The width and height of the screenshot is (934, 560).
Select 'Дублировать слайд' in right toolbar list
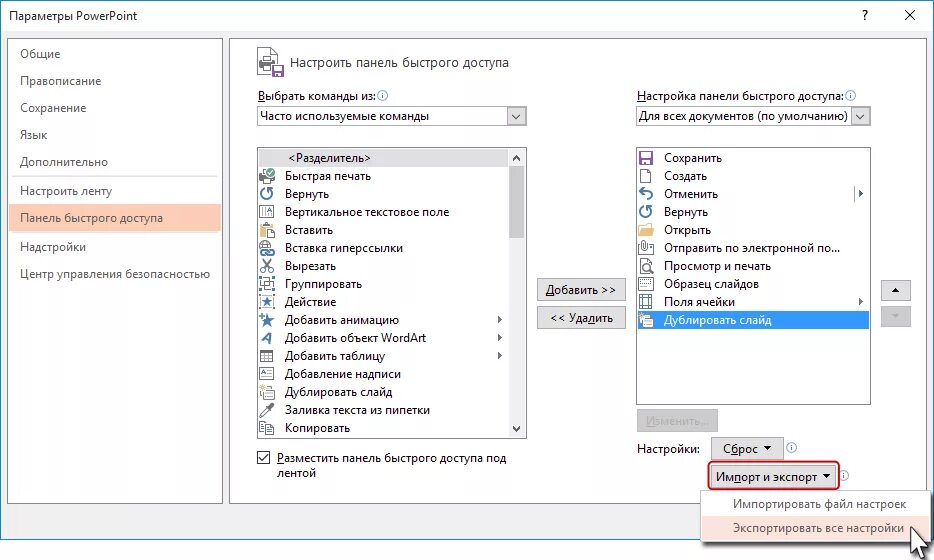(753, 320)
